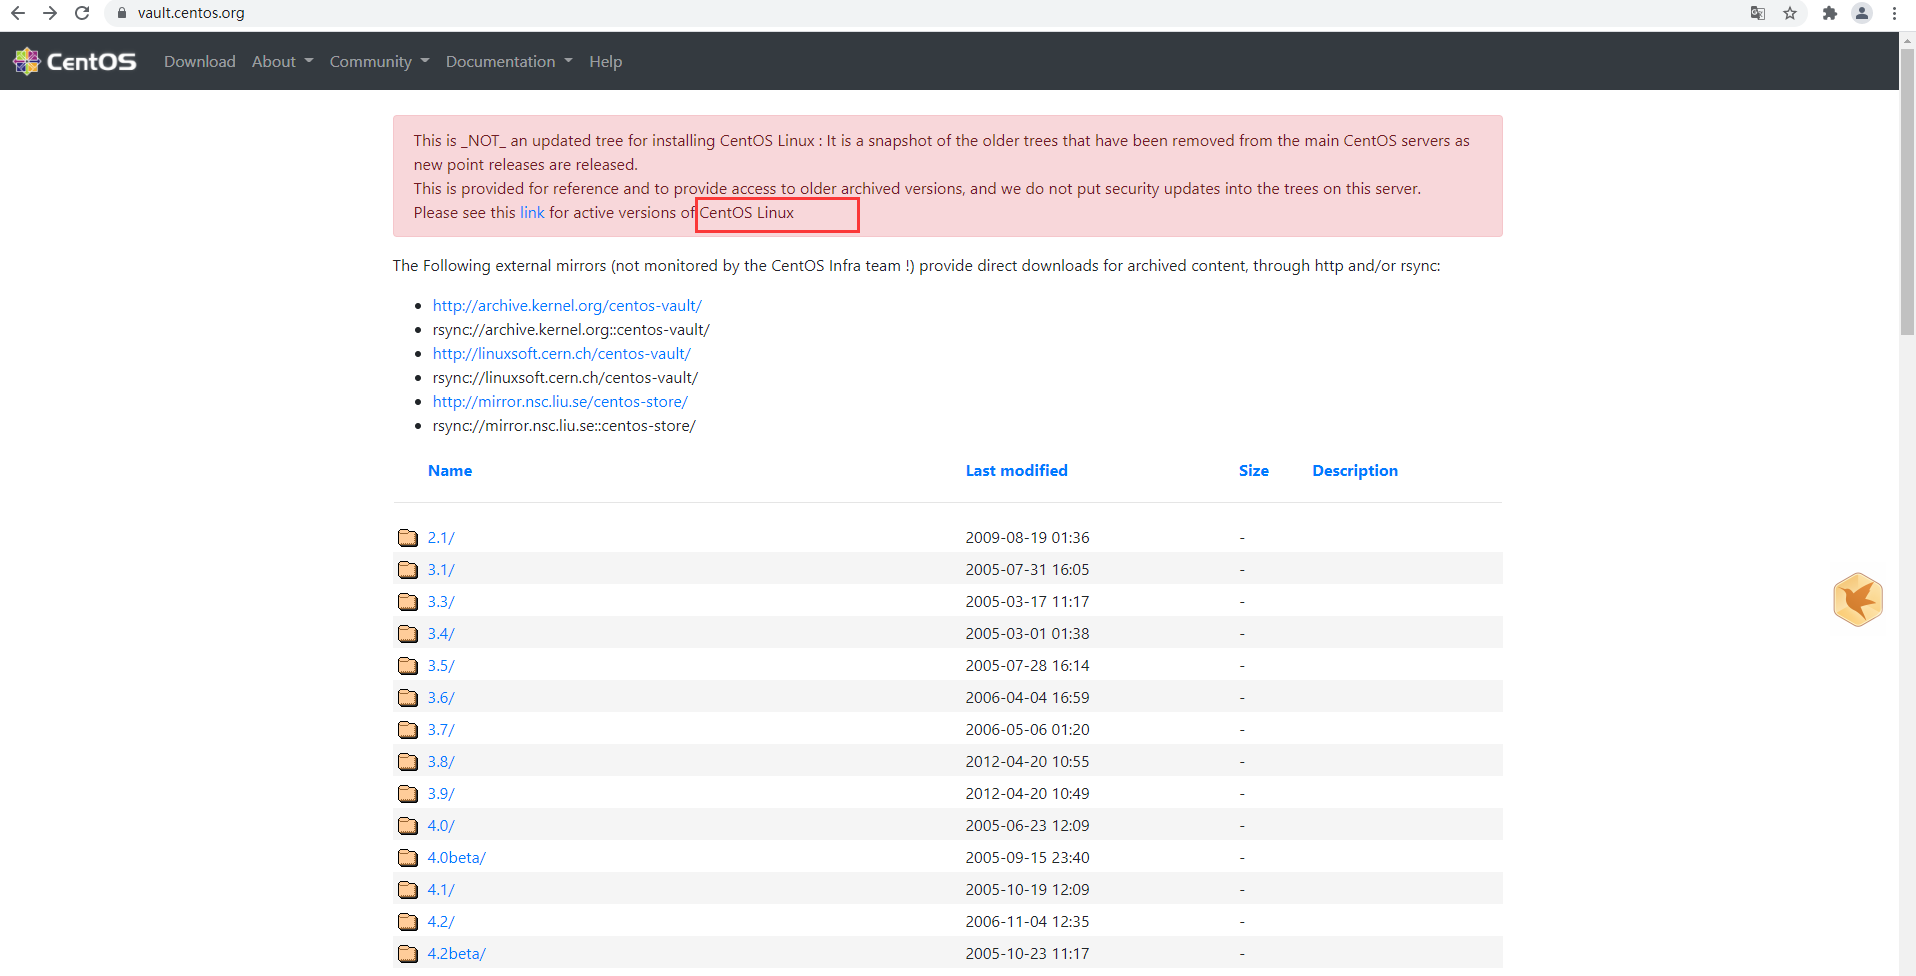The width and height of the screenshot is (1916, 976).
Task: Bookmark this page with the star icon
Action: [x=1790, y=13]
